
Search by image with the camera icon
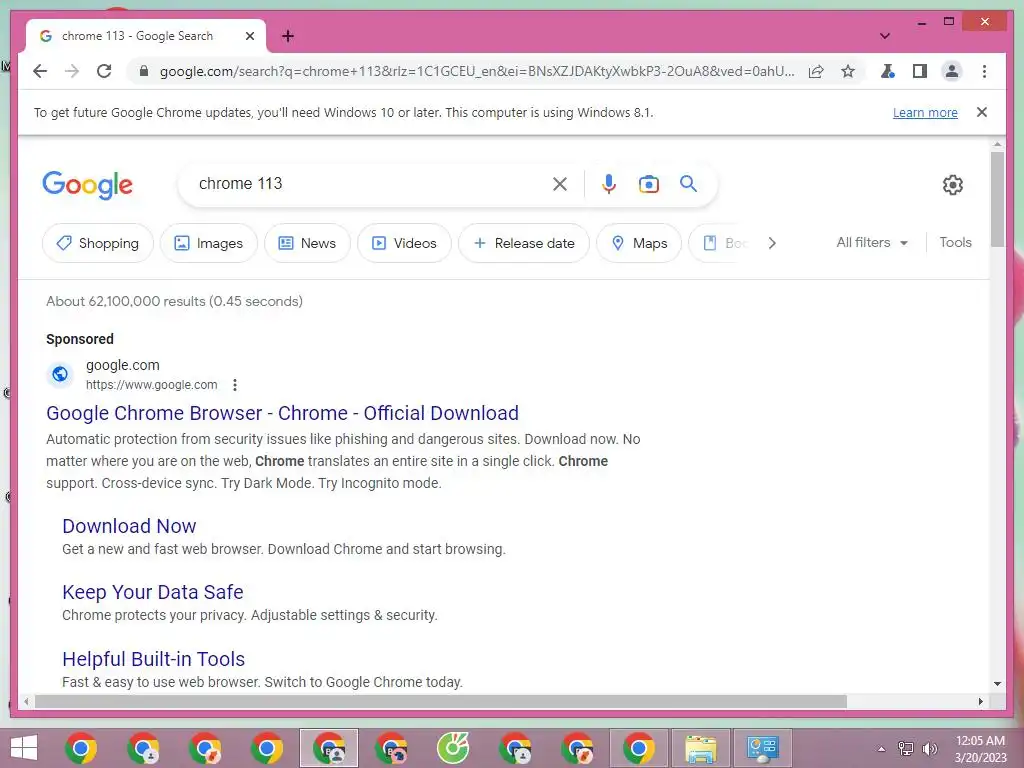[x=648, y=184]
